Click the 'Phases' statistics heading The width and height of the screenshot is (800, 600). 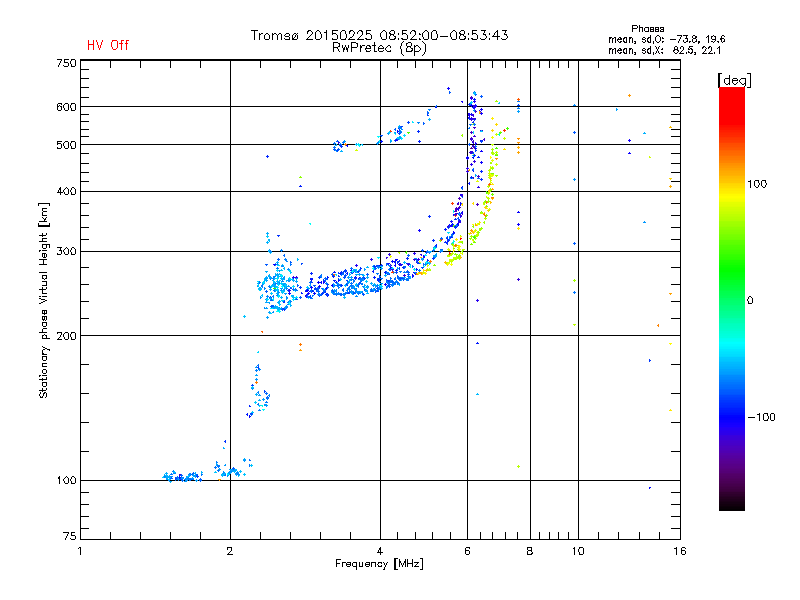[647, 29]
